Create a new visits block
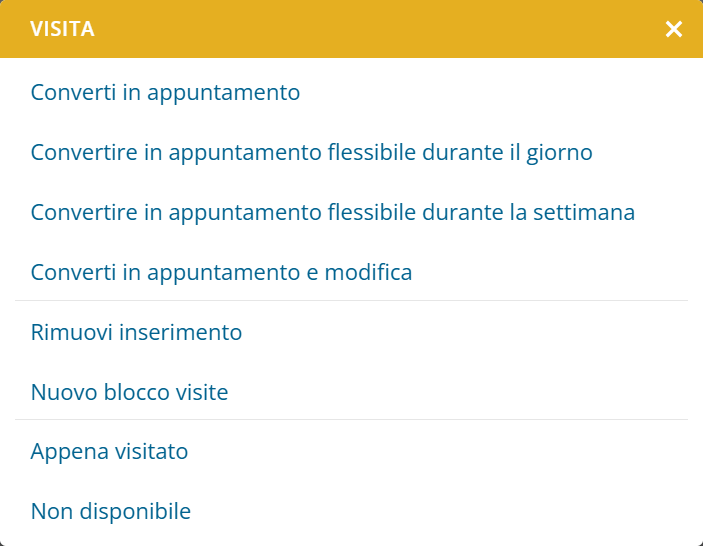This screenshot has height=546, width=703. 129,392
